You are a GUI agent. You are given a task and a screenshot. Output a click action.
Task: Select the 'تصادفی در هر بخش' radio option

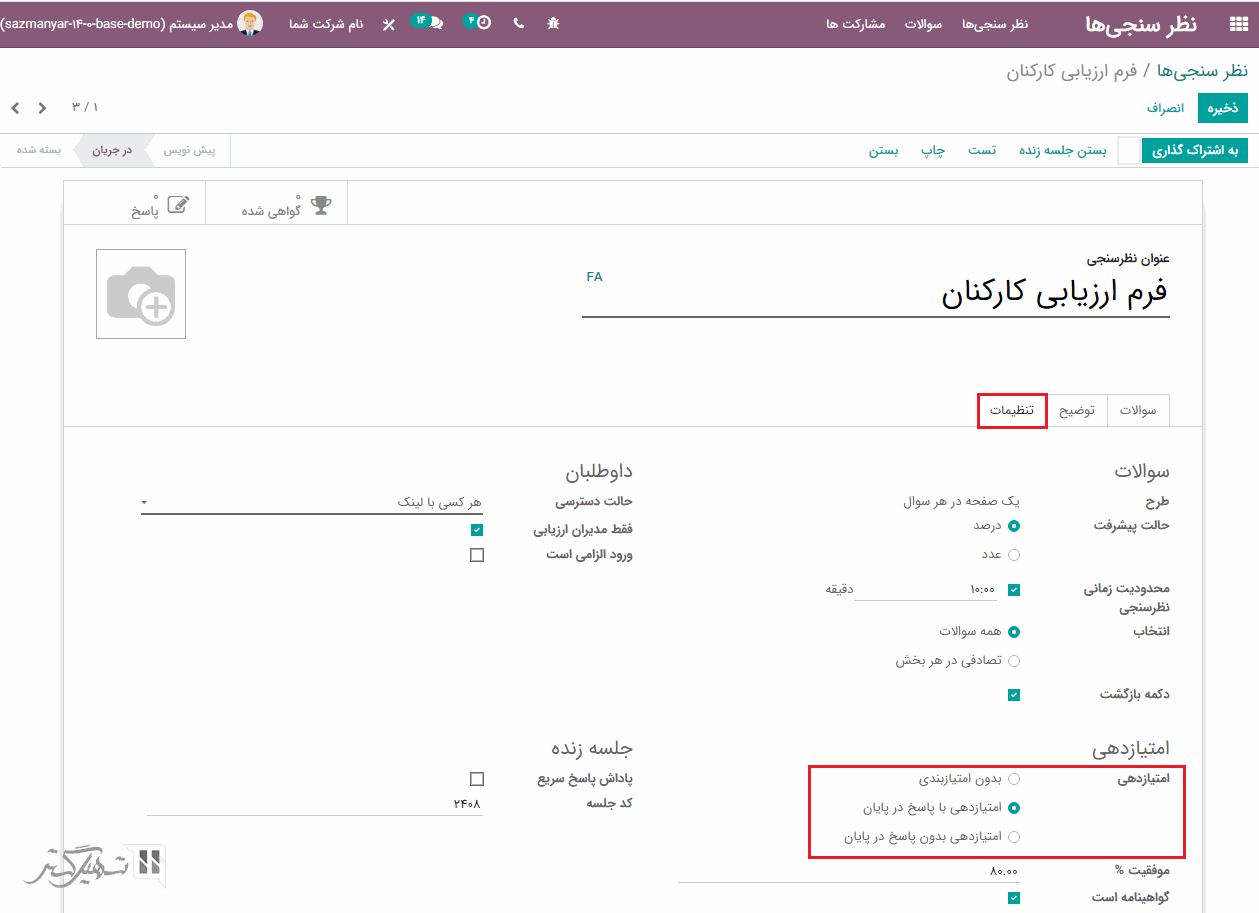pos(1014,661)
